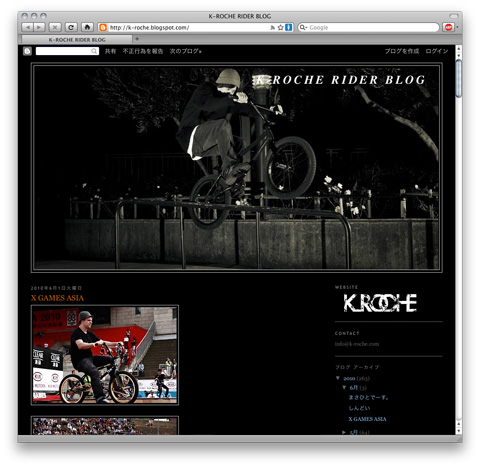Stop loading with the X toolbar button

(55, 27)
